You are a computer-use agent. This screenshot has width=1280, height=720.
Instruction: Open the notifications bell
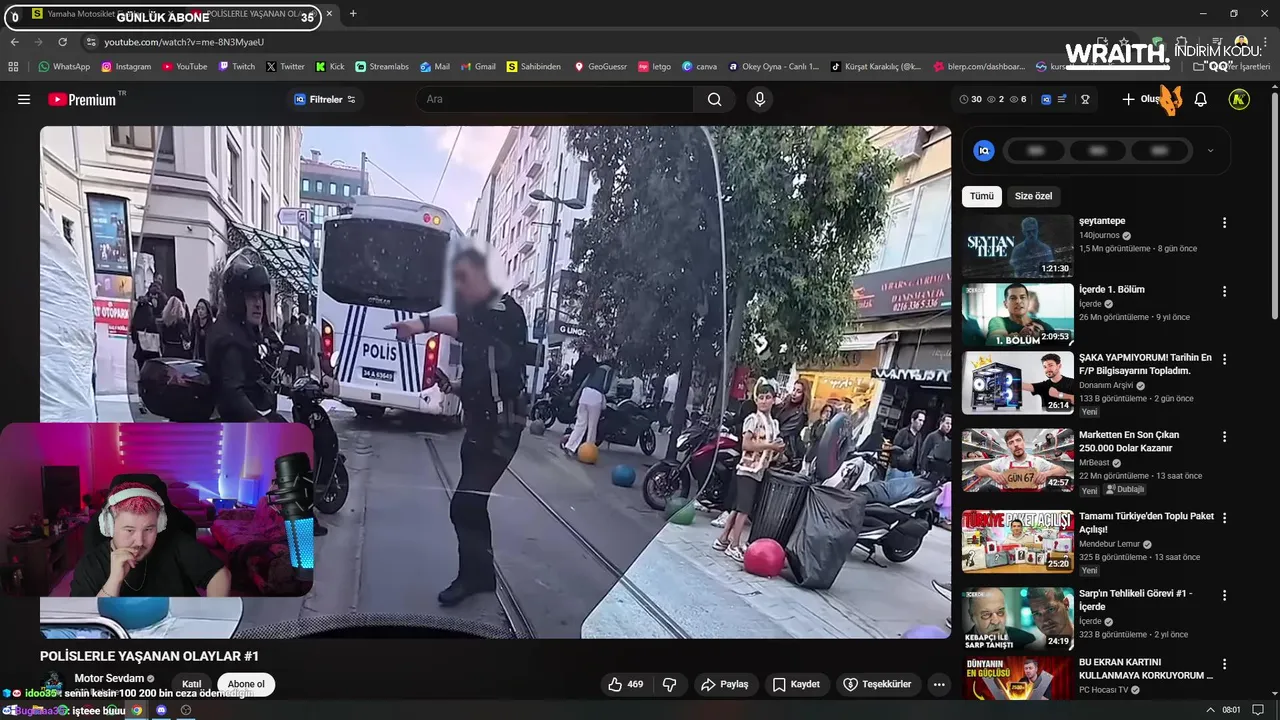tap(1201, 99)
